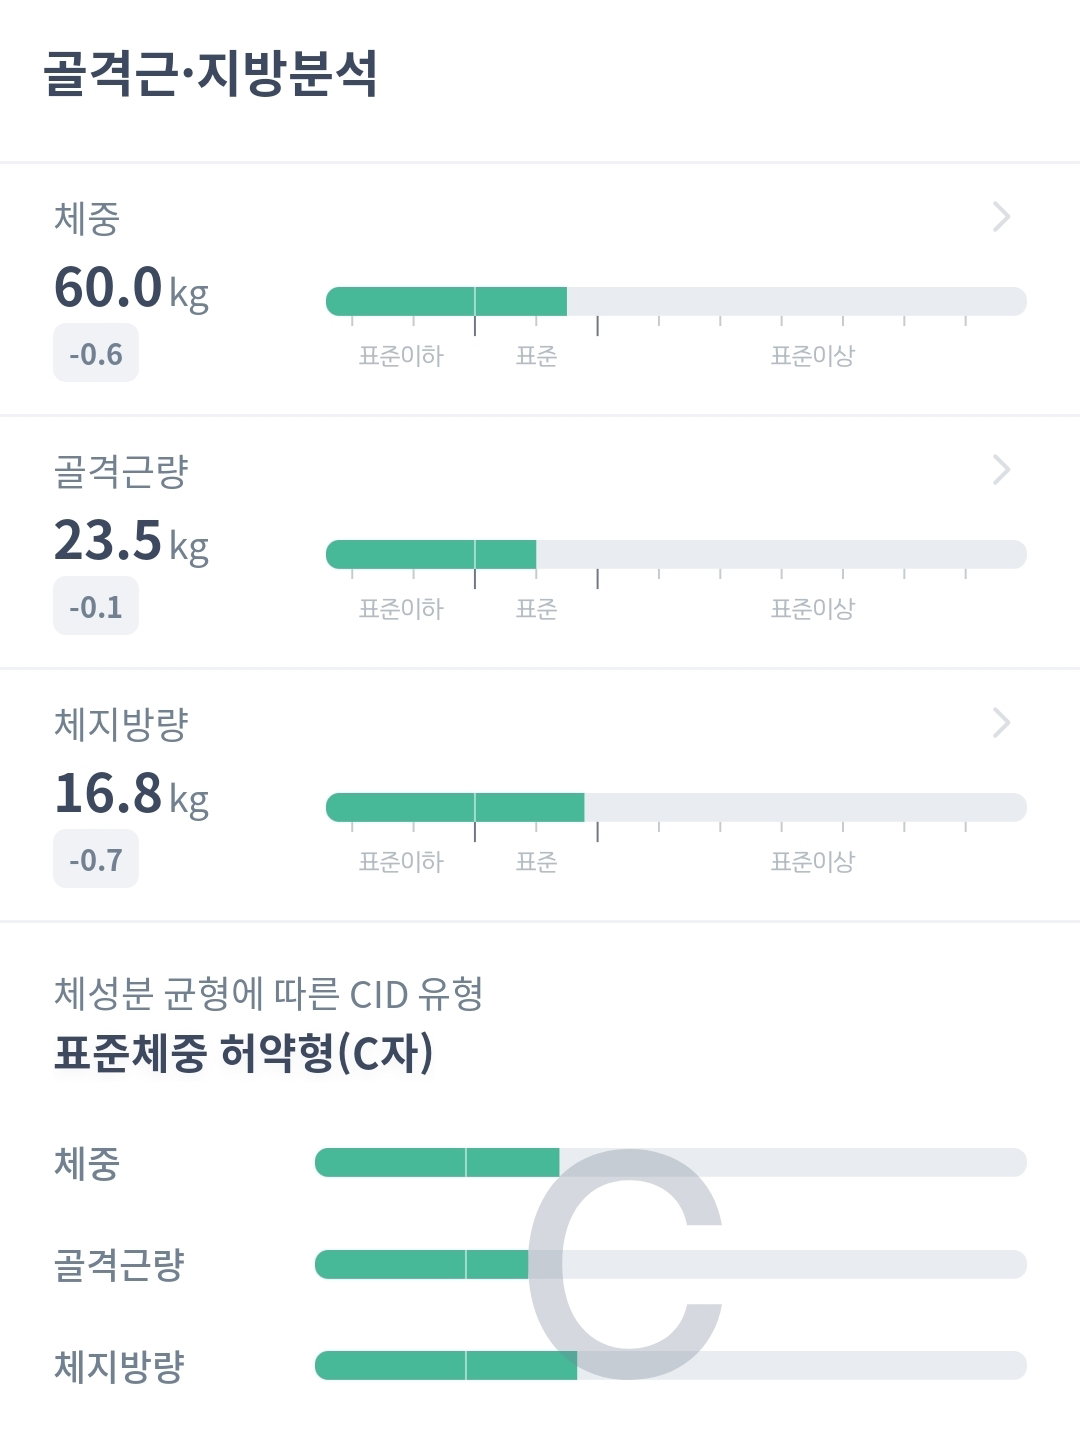Click the 체중 range progress bar
This screenshot has width=1080, height=1435.
pos(676,301)
